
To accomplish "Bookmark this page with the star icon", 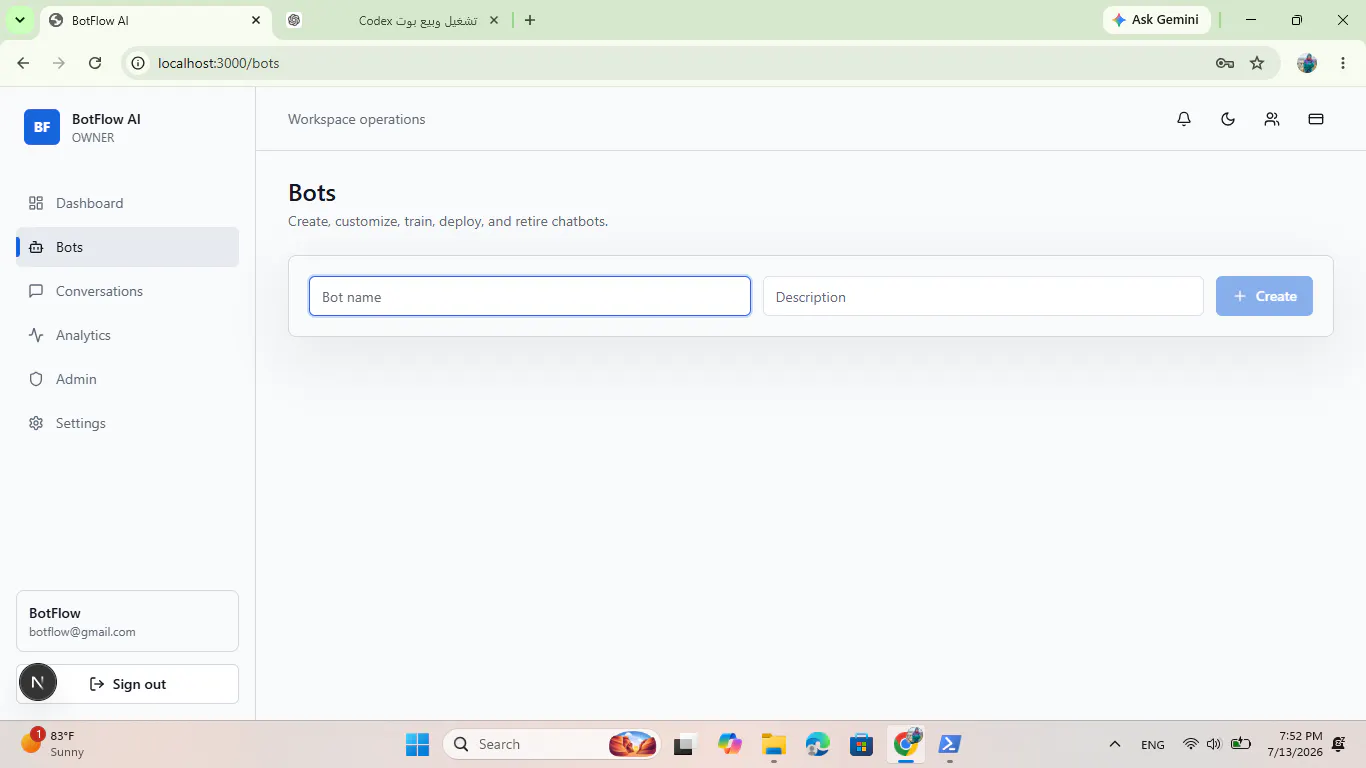I will (1257, 63).
